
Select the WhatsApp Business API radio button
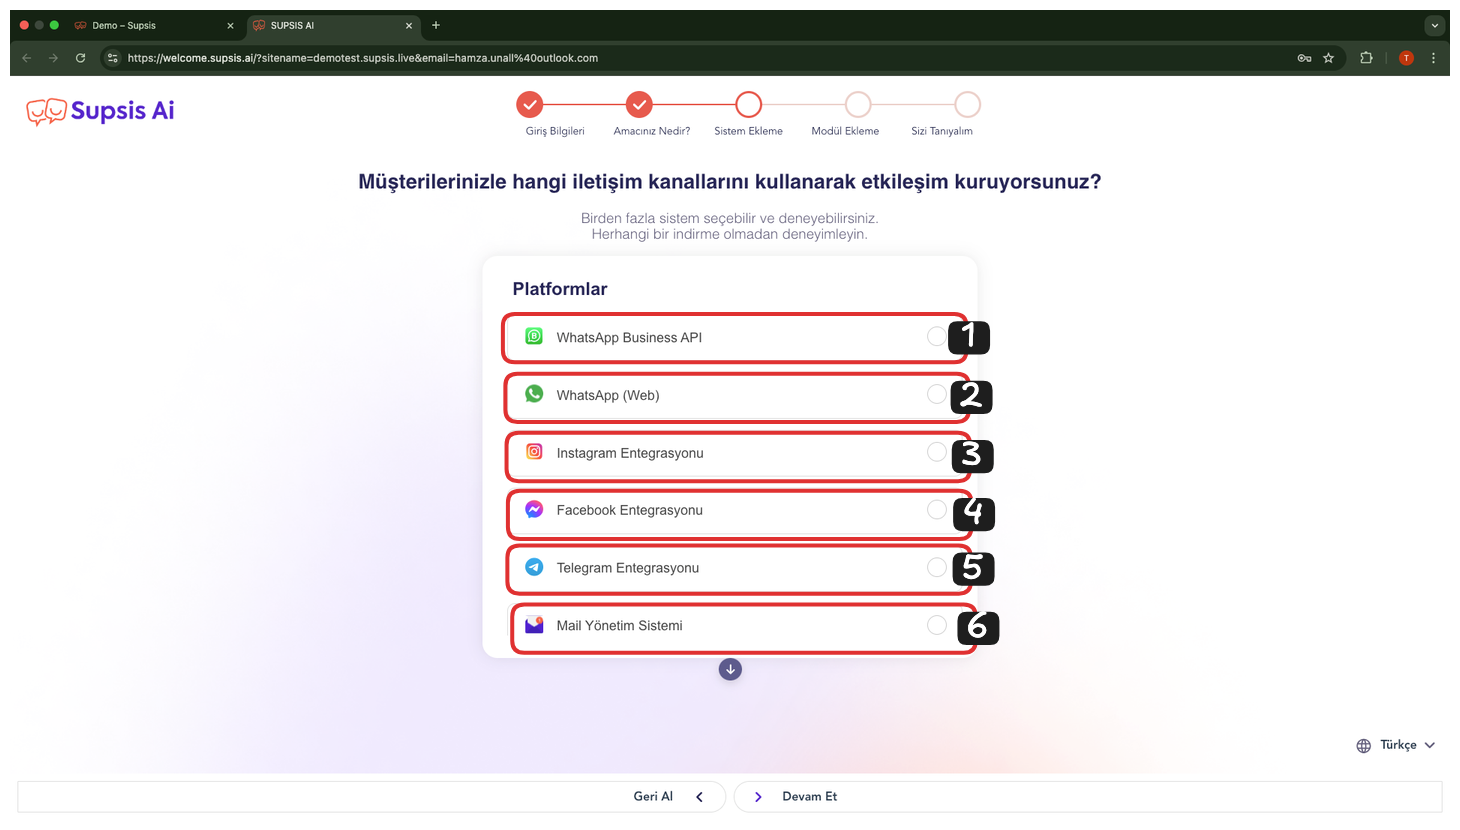(936, 337)
